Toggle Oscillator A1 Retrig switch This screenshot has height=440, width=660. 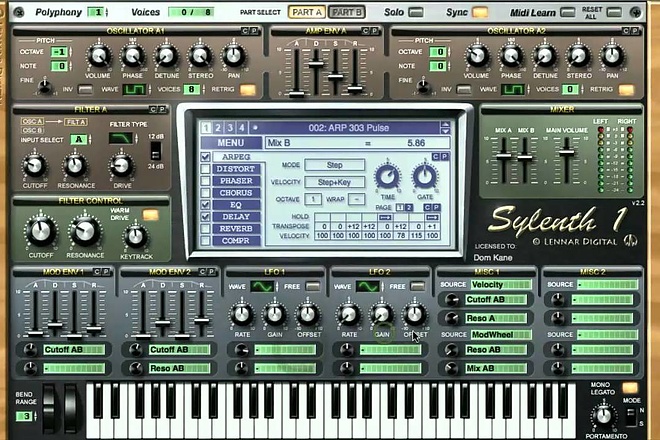[248, 90]
